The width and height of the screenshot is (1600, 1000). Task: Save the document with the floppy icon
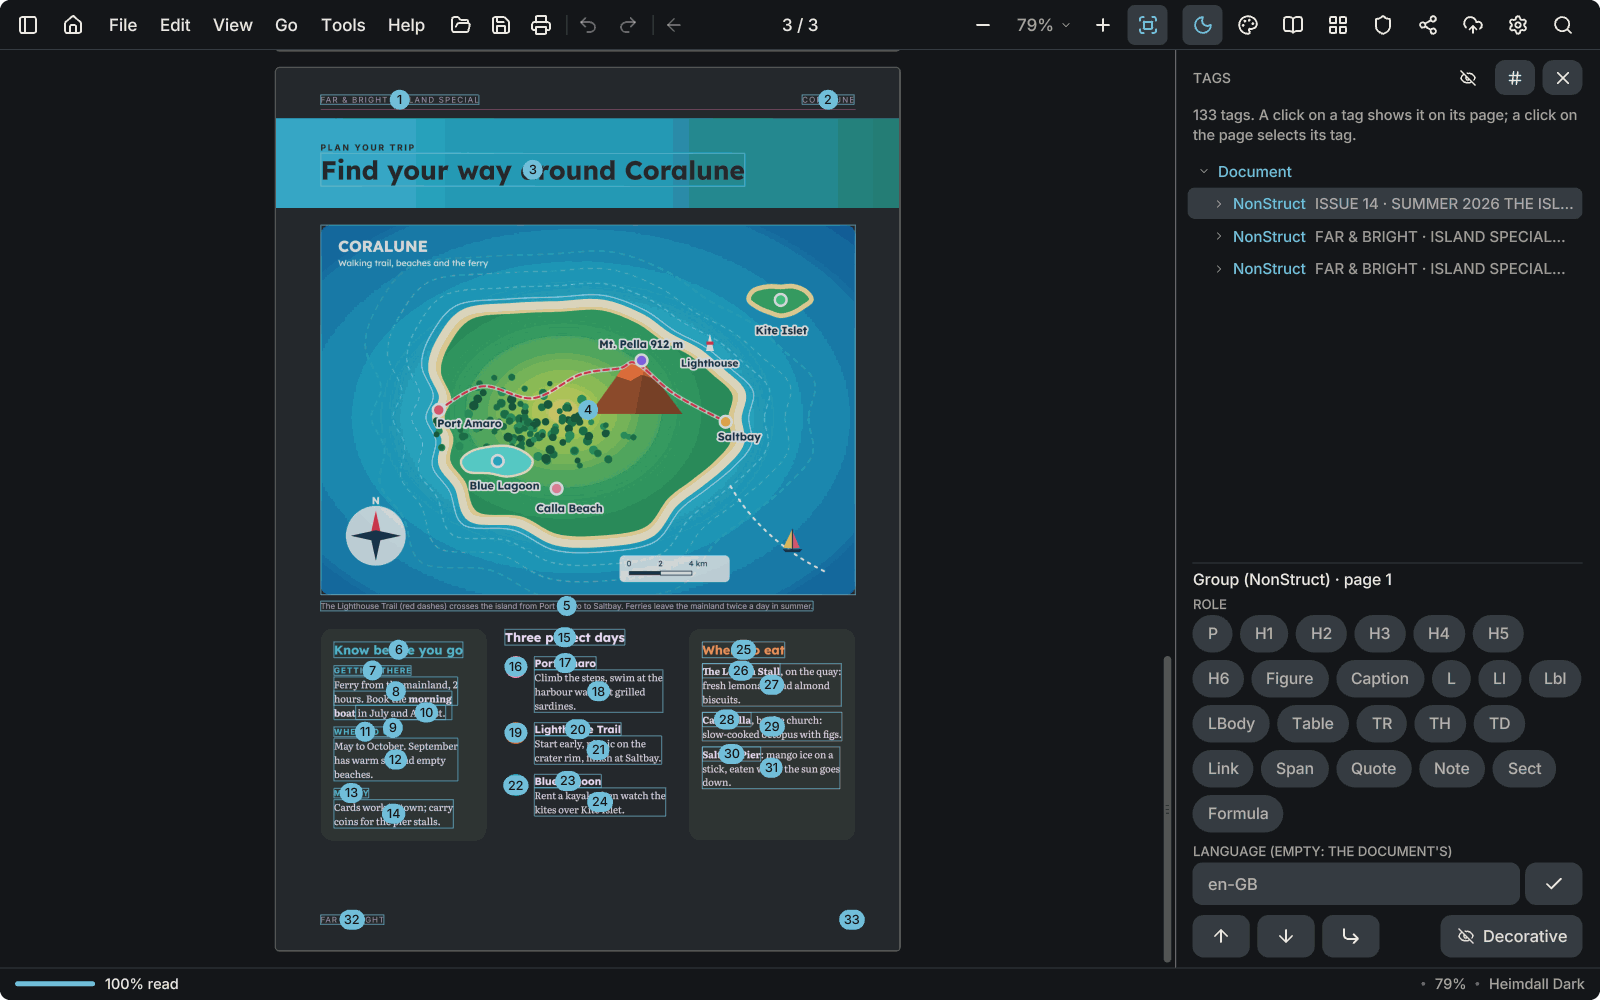pos(501,25)
